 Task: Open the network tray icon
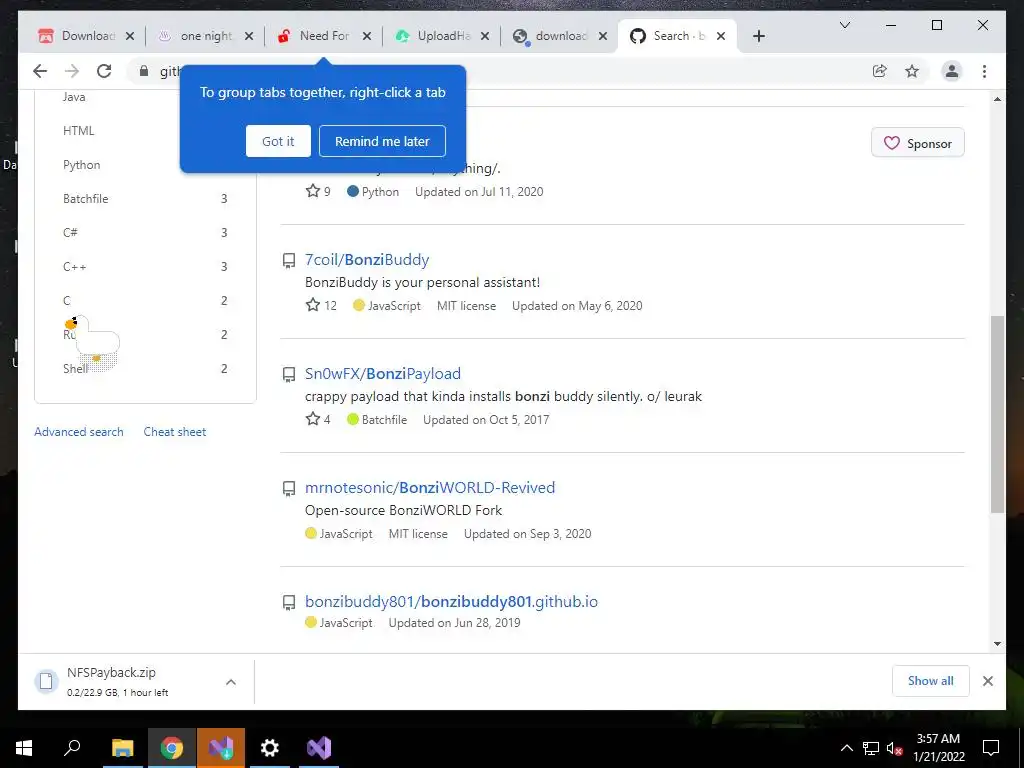tap(871, 748)
